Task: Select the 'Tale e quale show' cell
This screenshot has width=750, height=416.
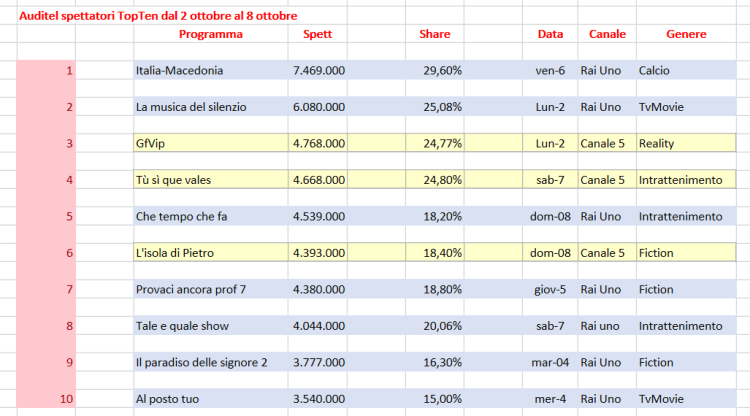Action: [x=182, y=326]
